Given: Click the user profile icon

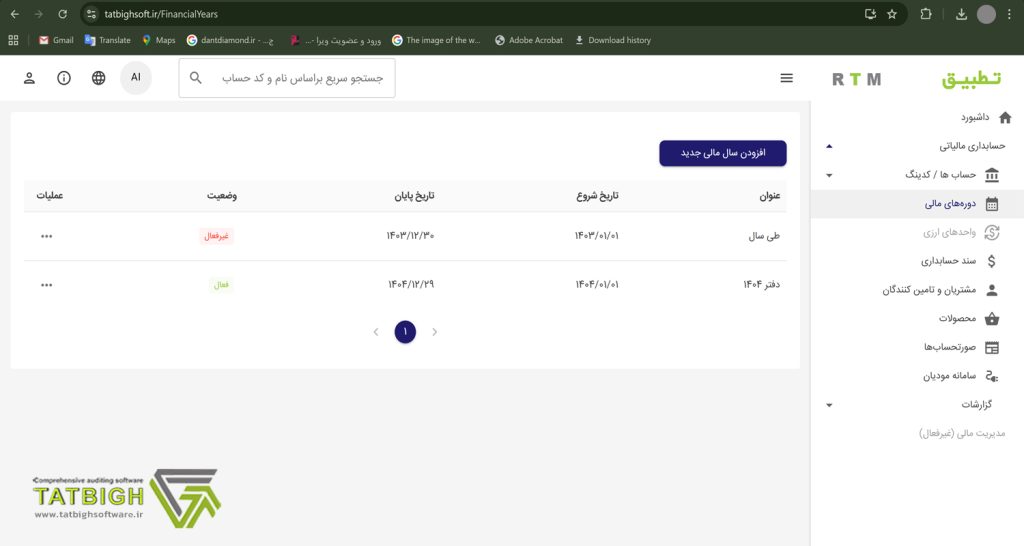Looking at the screenshot, I should pyautogui.click(x=29, y=78).
